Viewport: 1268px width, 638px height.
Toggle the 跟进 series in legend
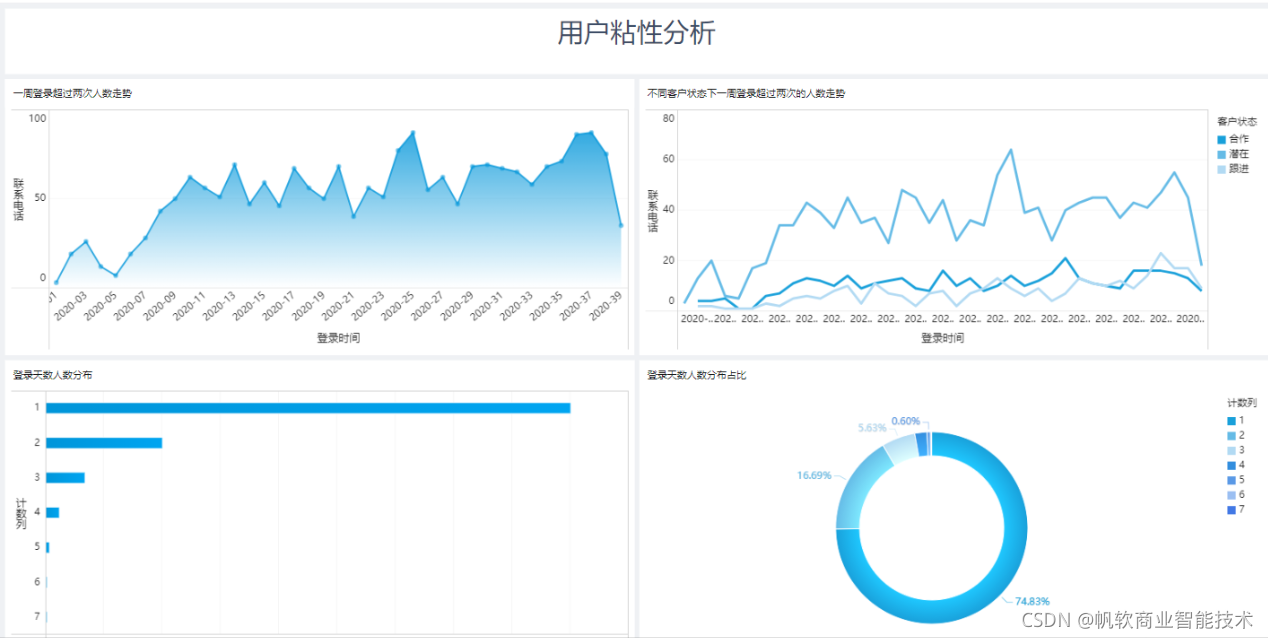tap(1233, 169)
